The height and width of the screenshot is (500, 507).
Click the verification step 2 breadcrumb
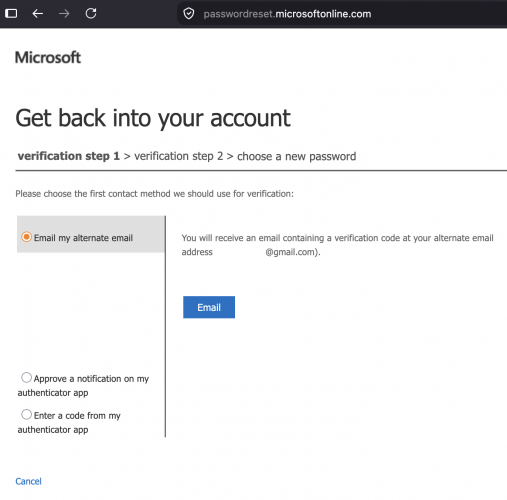(179, 156)
